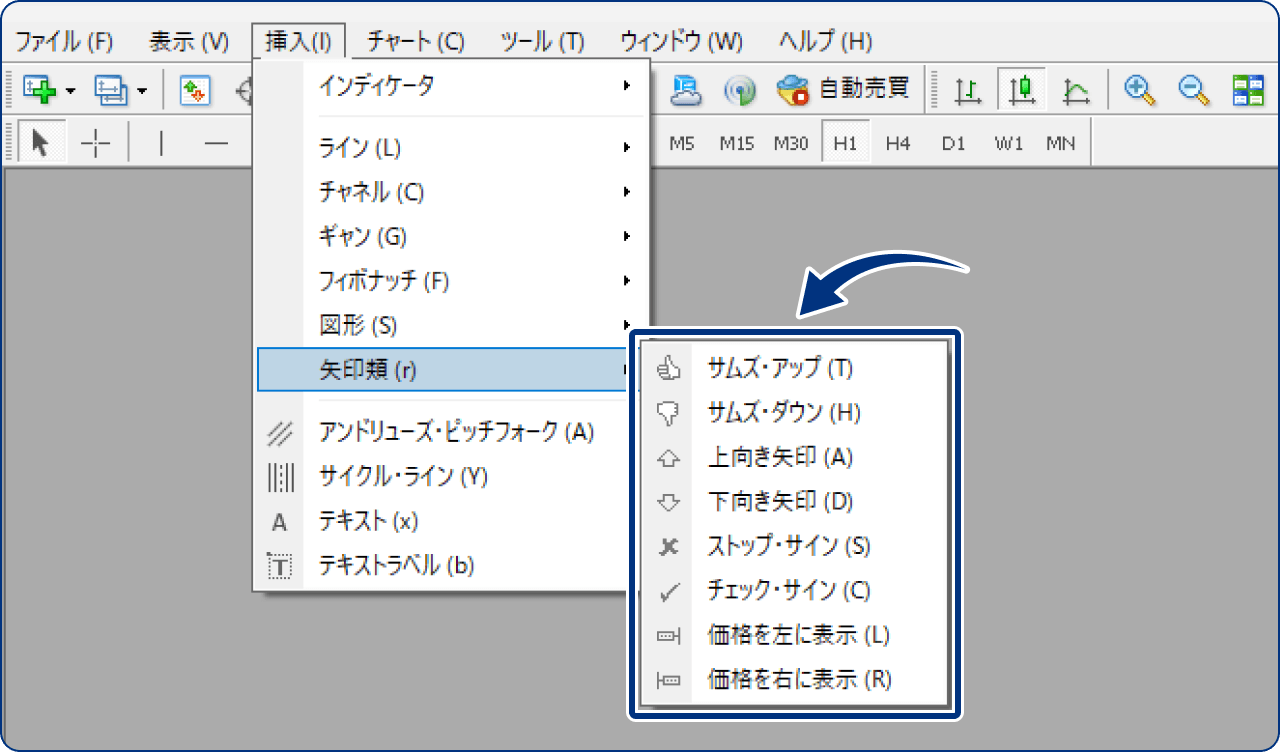Image resolution: width=1280 pixels, height=752 pixels.
Task: Zoom out of the chart
Action: click(1193, 89)
